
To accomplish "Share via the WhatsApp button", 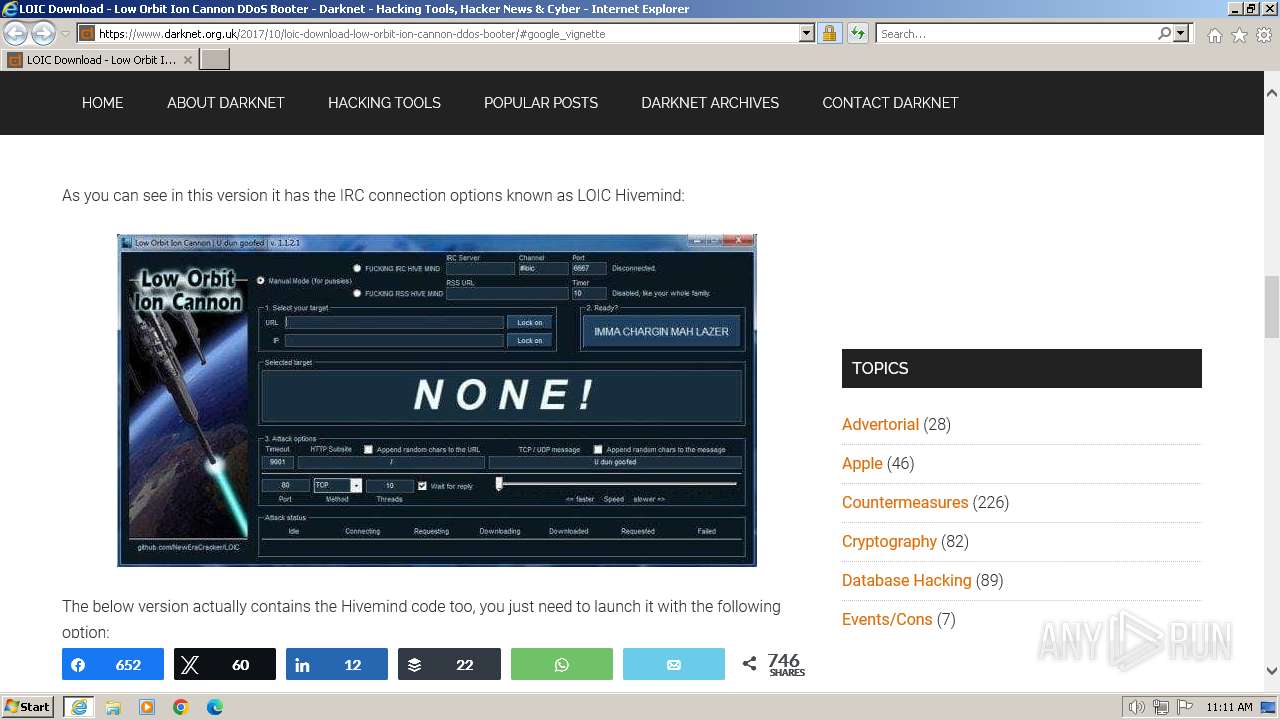I will pyautogui.click(x=562, y=664).
